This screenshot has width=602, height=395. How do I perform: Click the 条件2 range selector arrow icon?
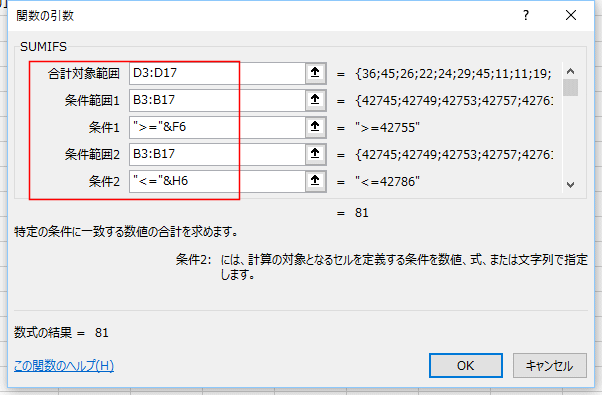pyautogui.click(x=315, y=181)
